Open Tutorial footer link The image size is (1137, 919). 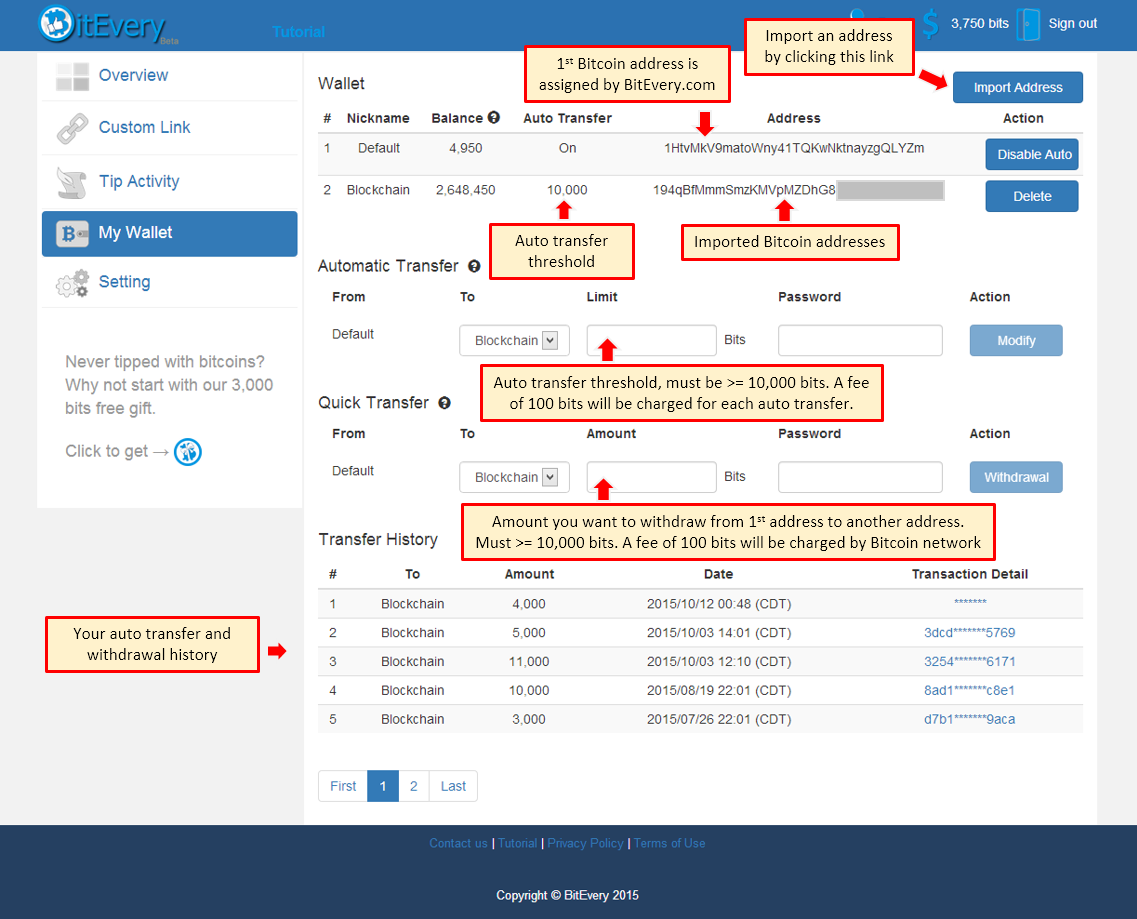point(518,844)
